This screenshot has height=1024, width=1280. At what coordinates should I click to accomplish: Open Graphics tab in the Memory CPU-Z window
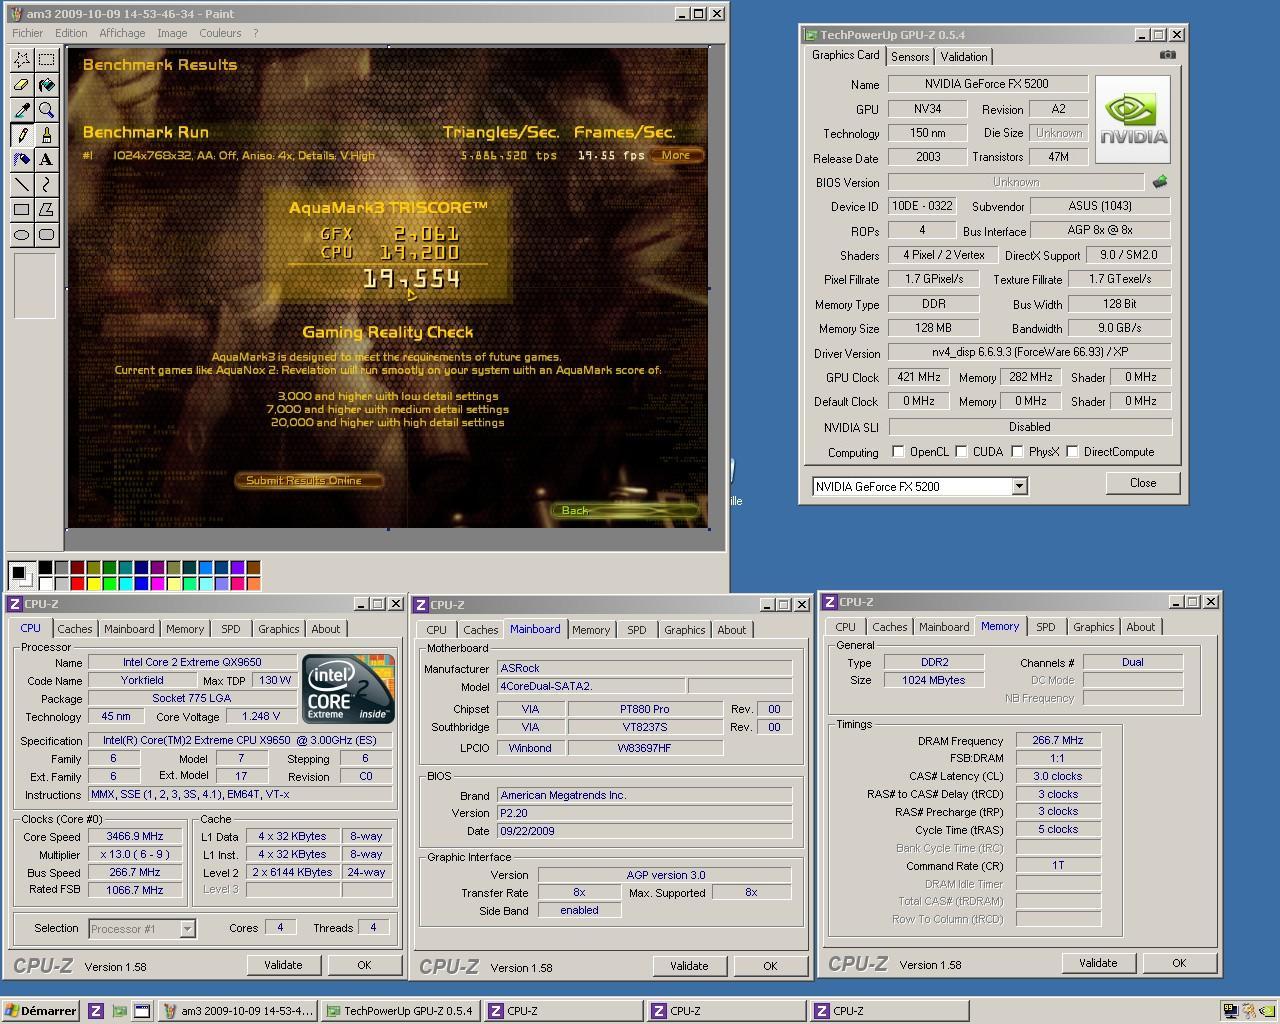coord(1093,627)
